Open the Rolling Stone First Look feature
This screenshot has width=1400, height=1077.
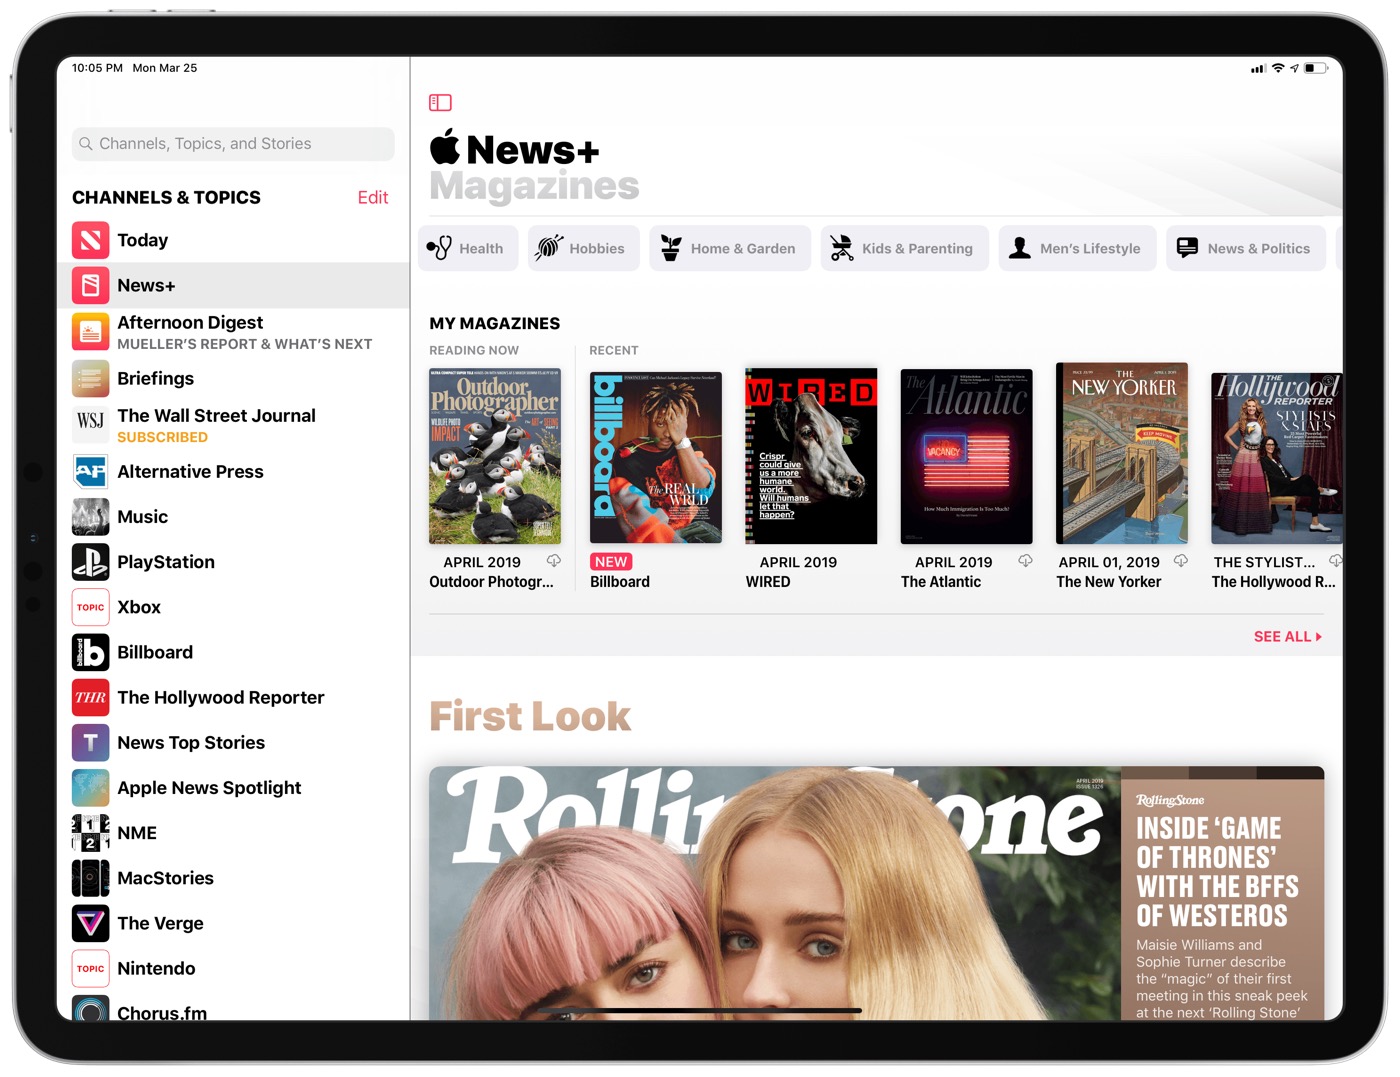(x=876, y=893)
